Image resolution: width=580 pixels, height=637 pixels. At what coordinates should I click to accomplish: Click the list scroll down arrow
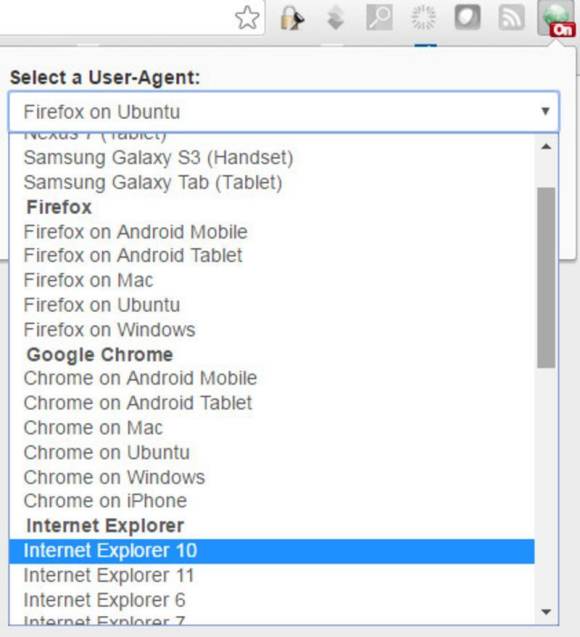546,612
